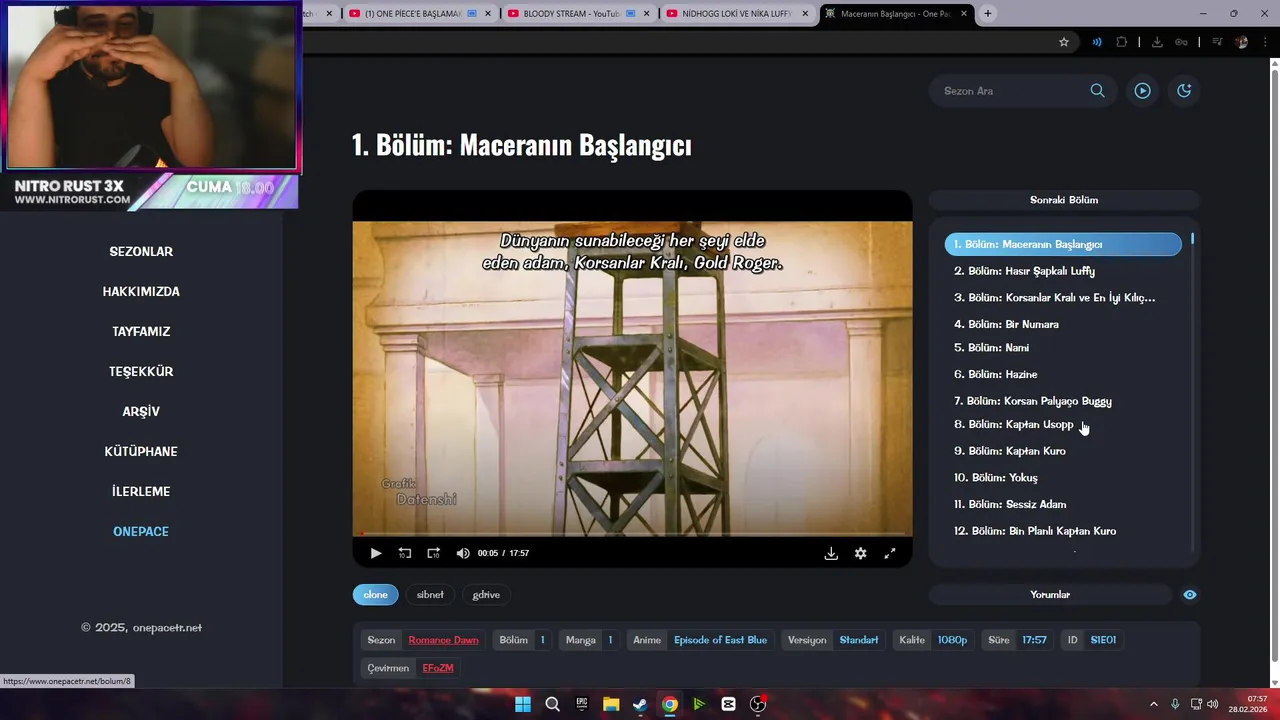The height and width of the screenshot is (720, 1280).
Task: Select 2. Bölüm: Hasır Şapkalı Luffy
Action: (x=1063, y=271)
